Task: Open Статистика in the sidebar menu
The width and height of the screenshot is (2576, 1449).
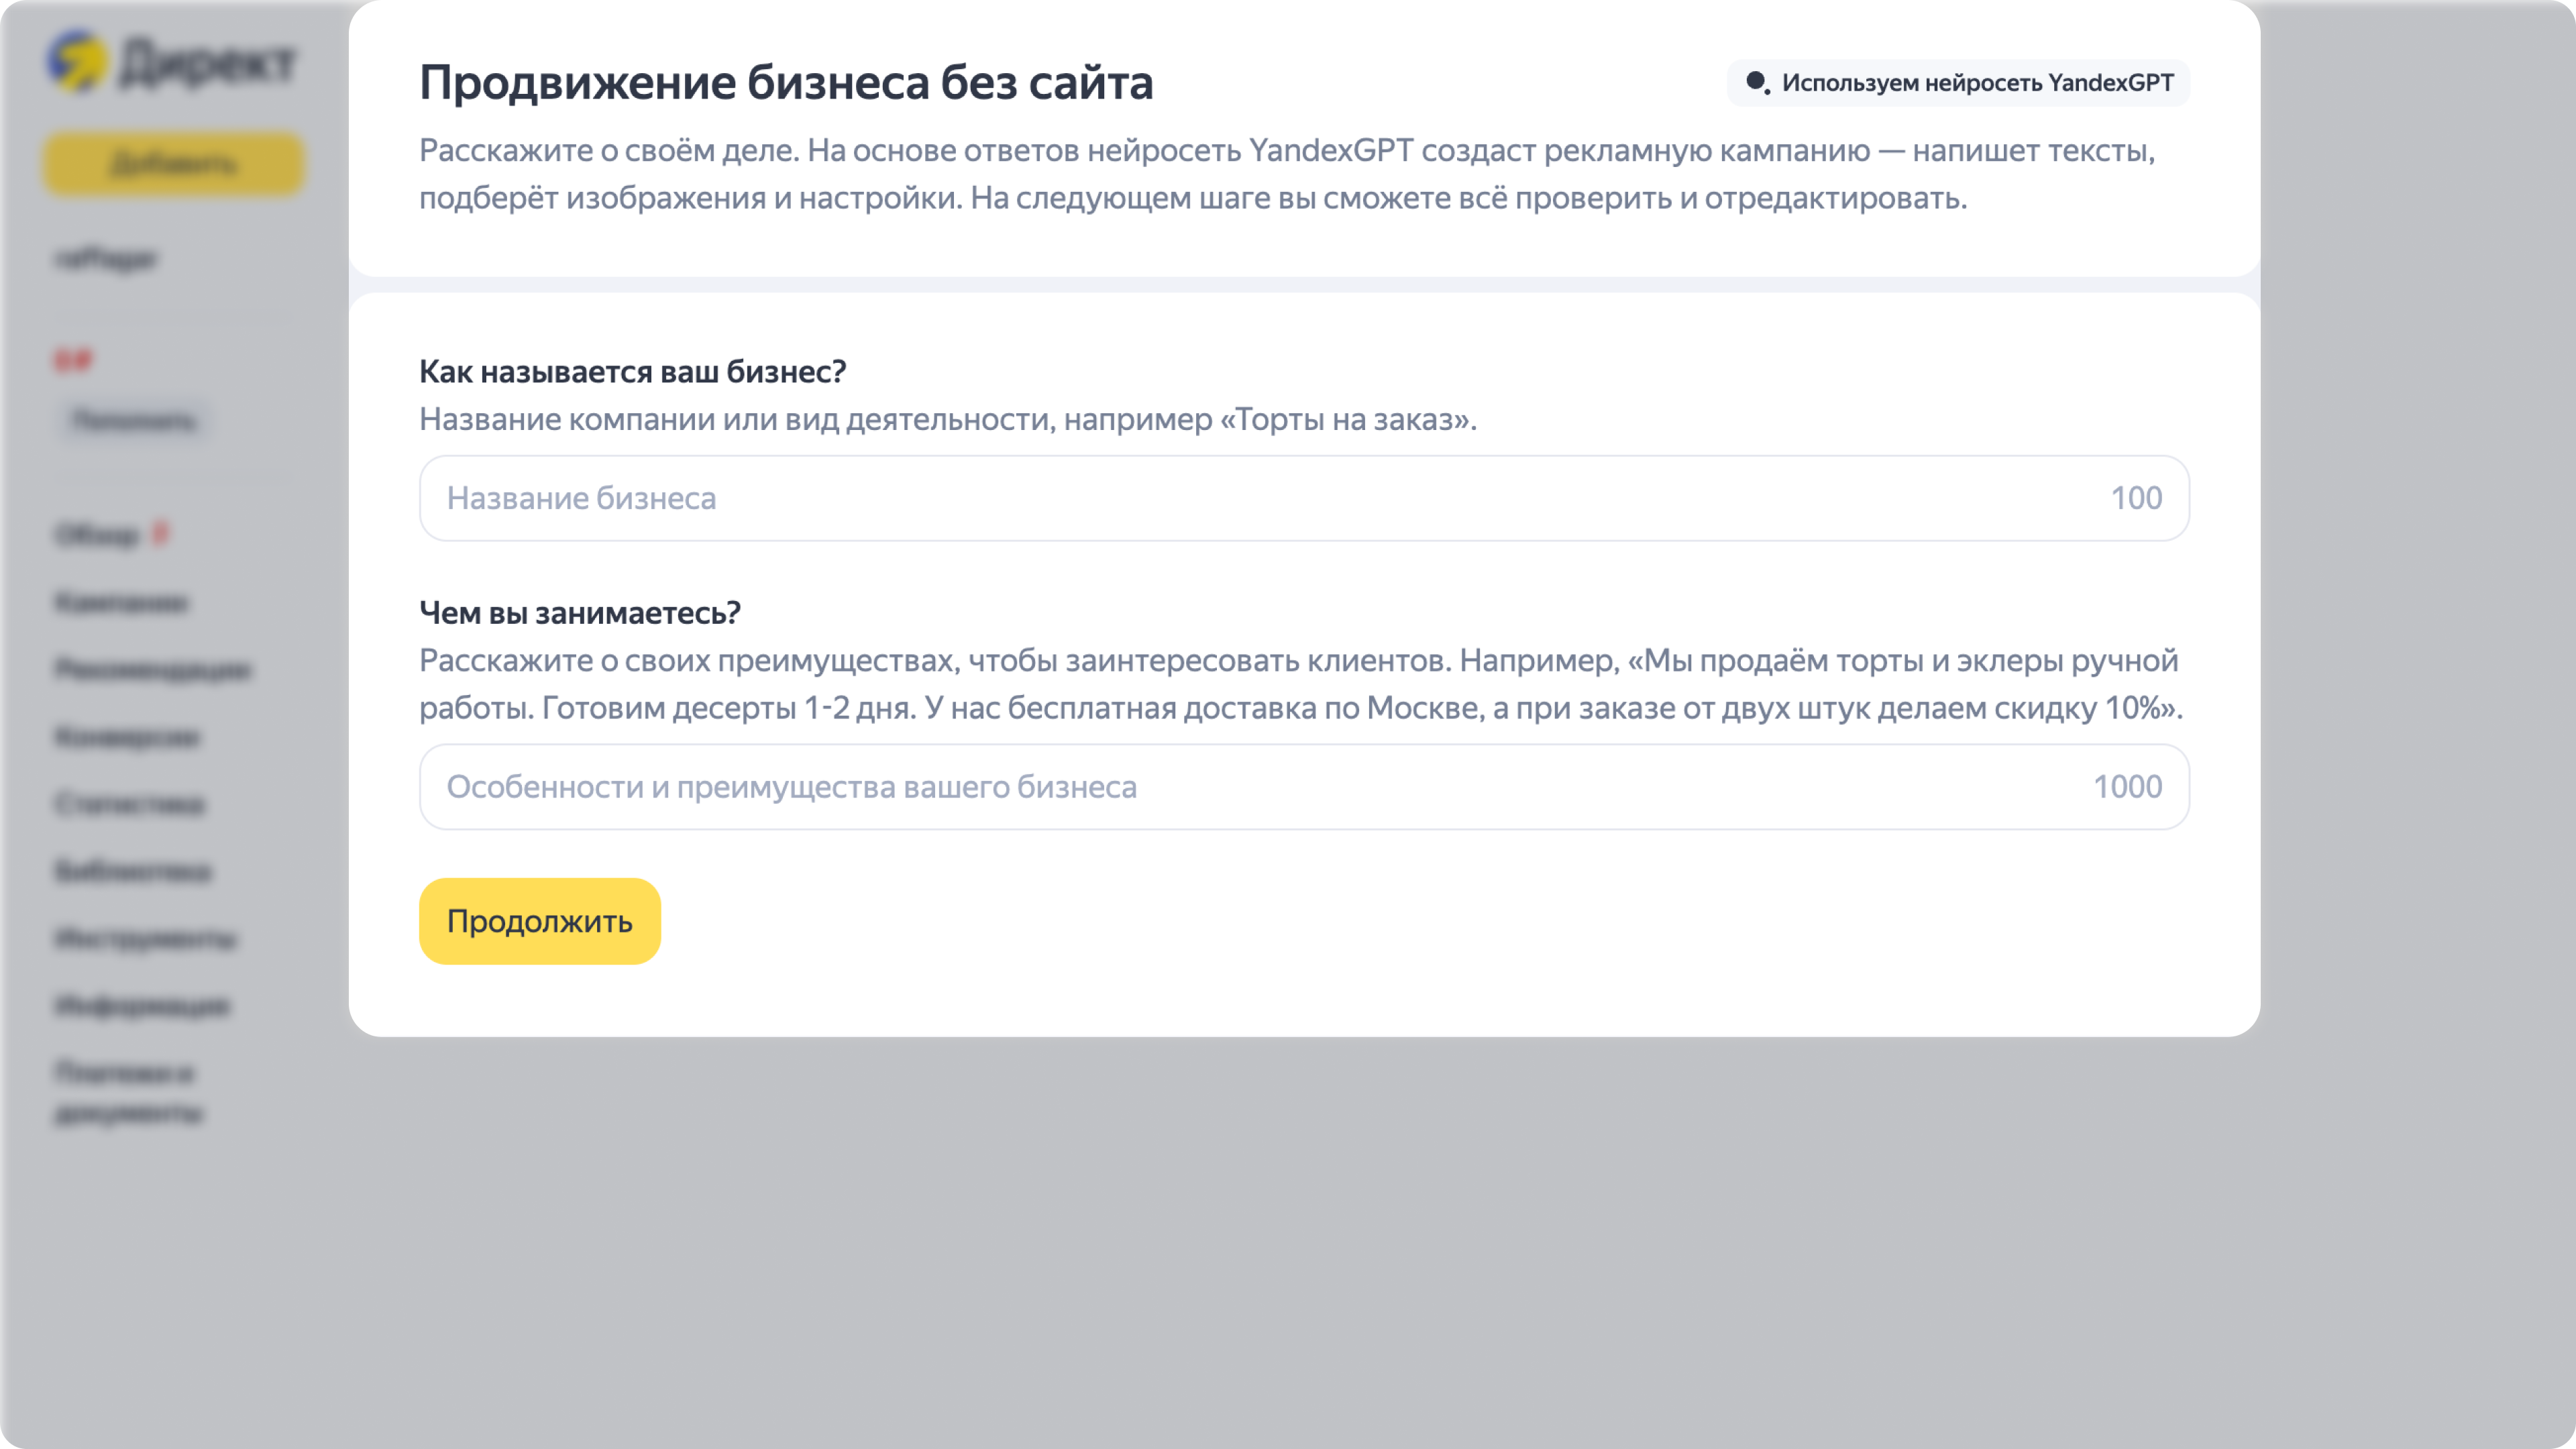Action: point(130,804)
